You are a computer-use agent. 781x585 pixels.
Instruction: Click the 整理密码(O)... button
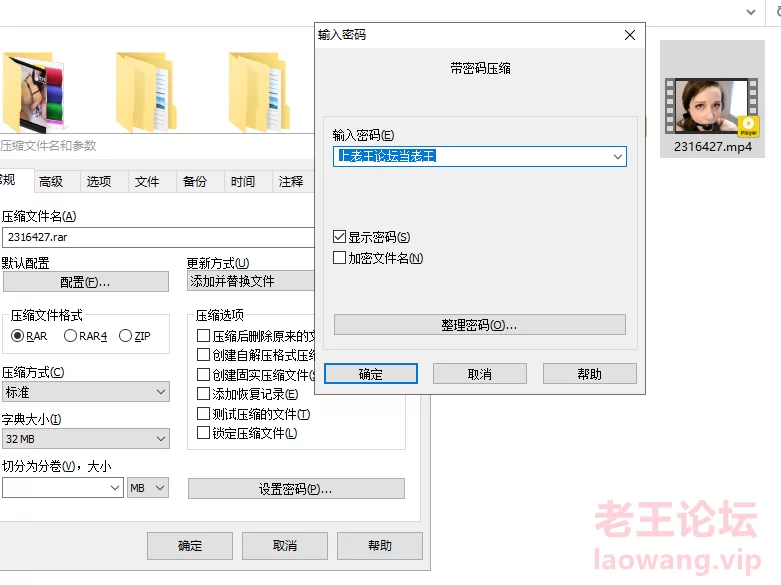point(479,325)
